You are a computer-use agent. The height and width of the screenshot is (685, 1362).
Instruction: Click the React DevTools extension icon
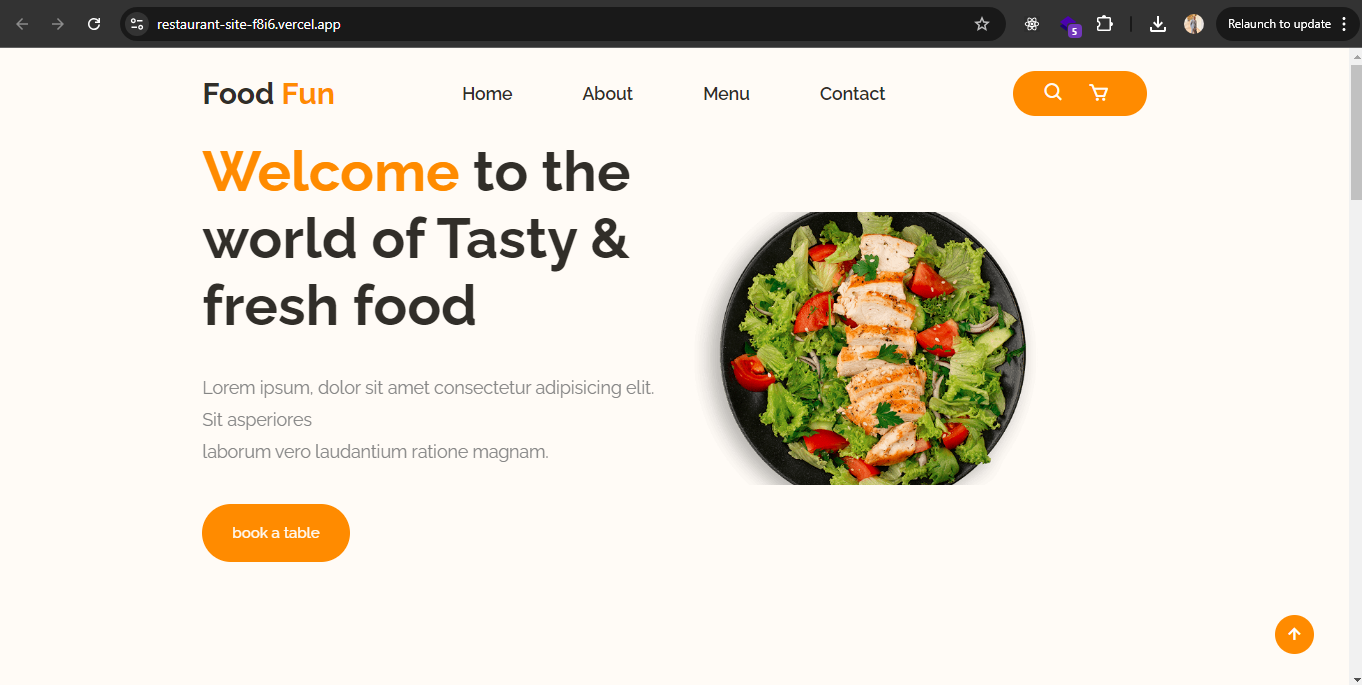tap(1032, 24)
